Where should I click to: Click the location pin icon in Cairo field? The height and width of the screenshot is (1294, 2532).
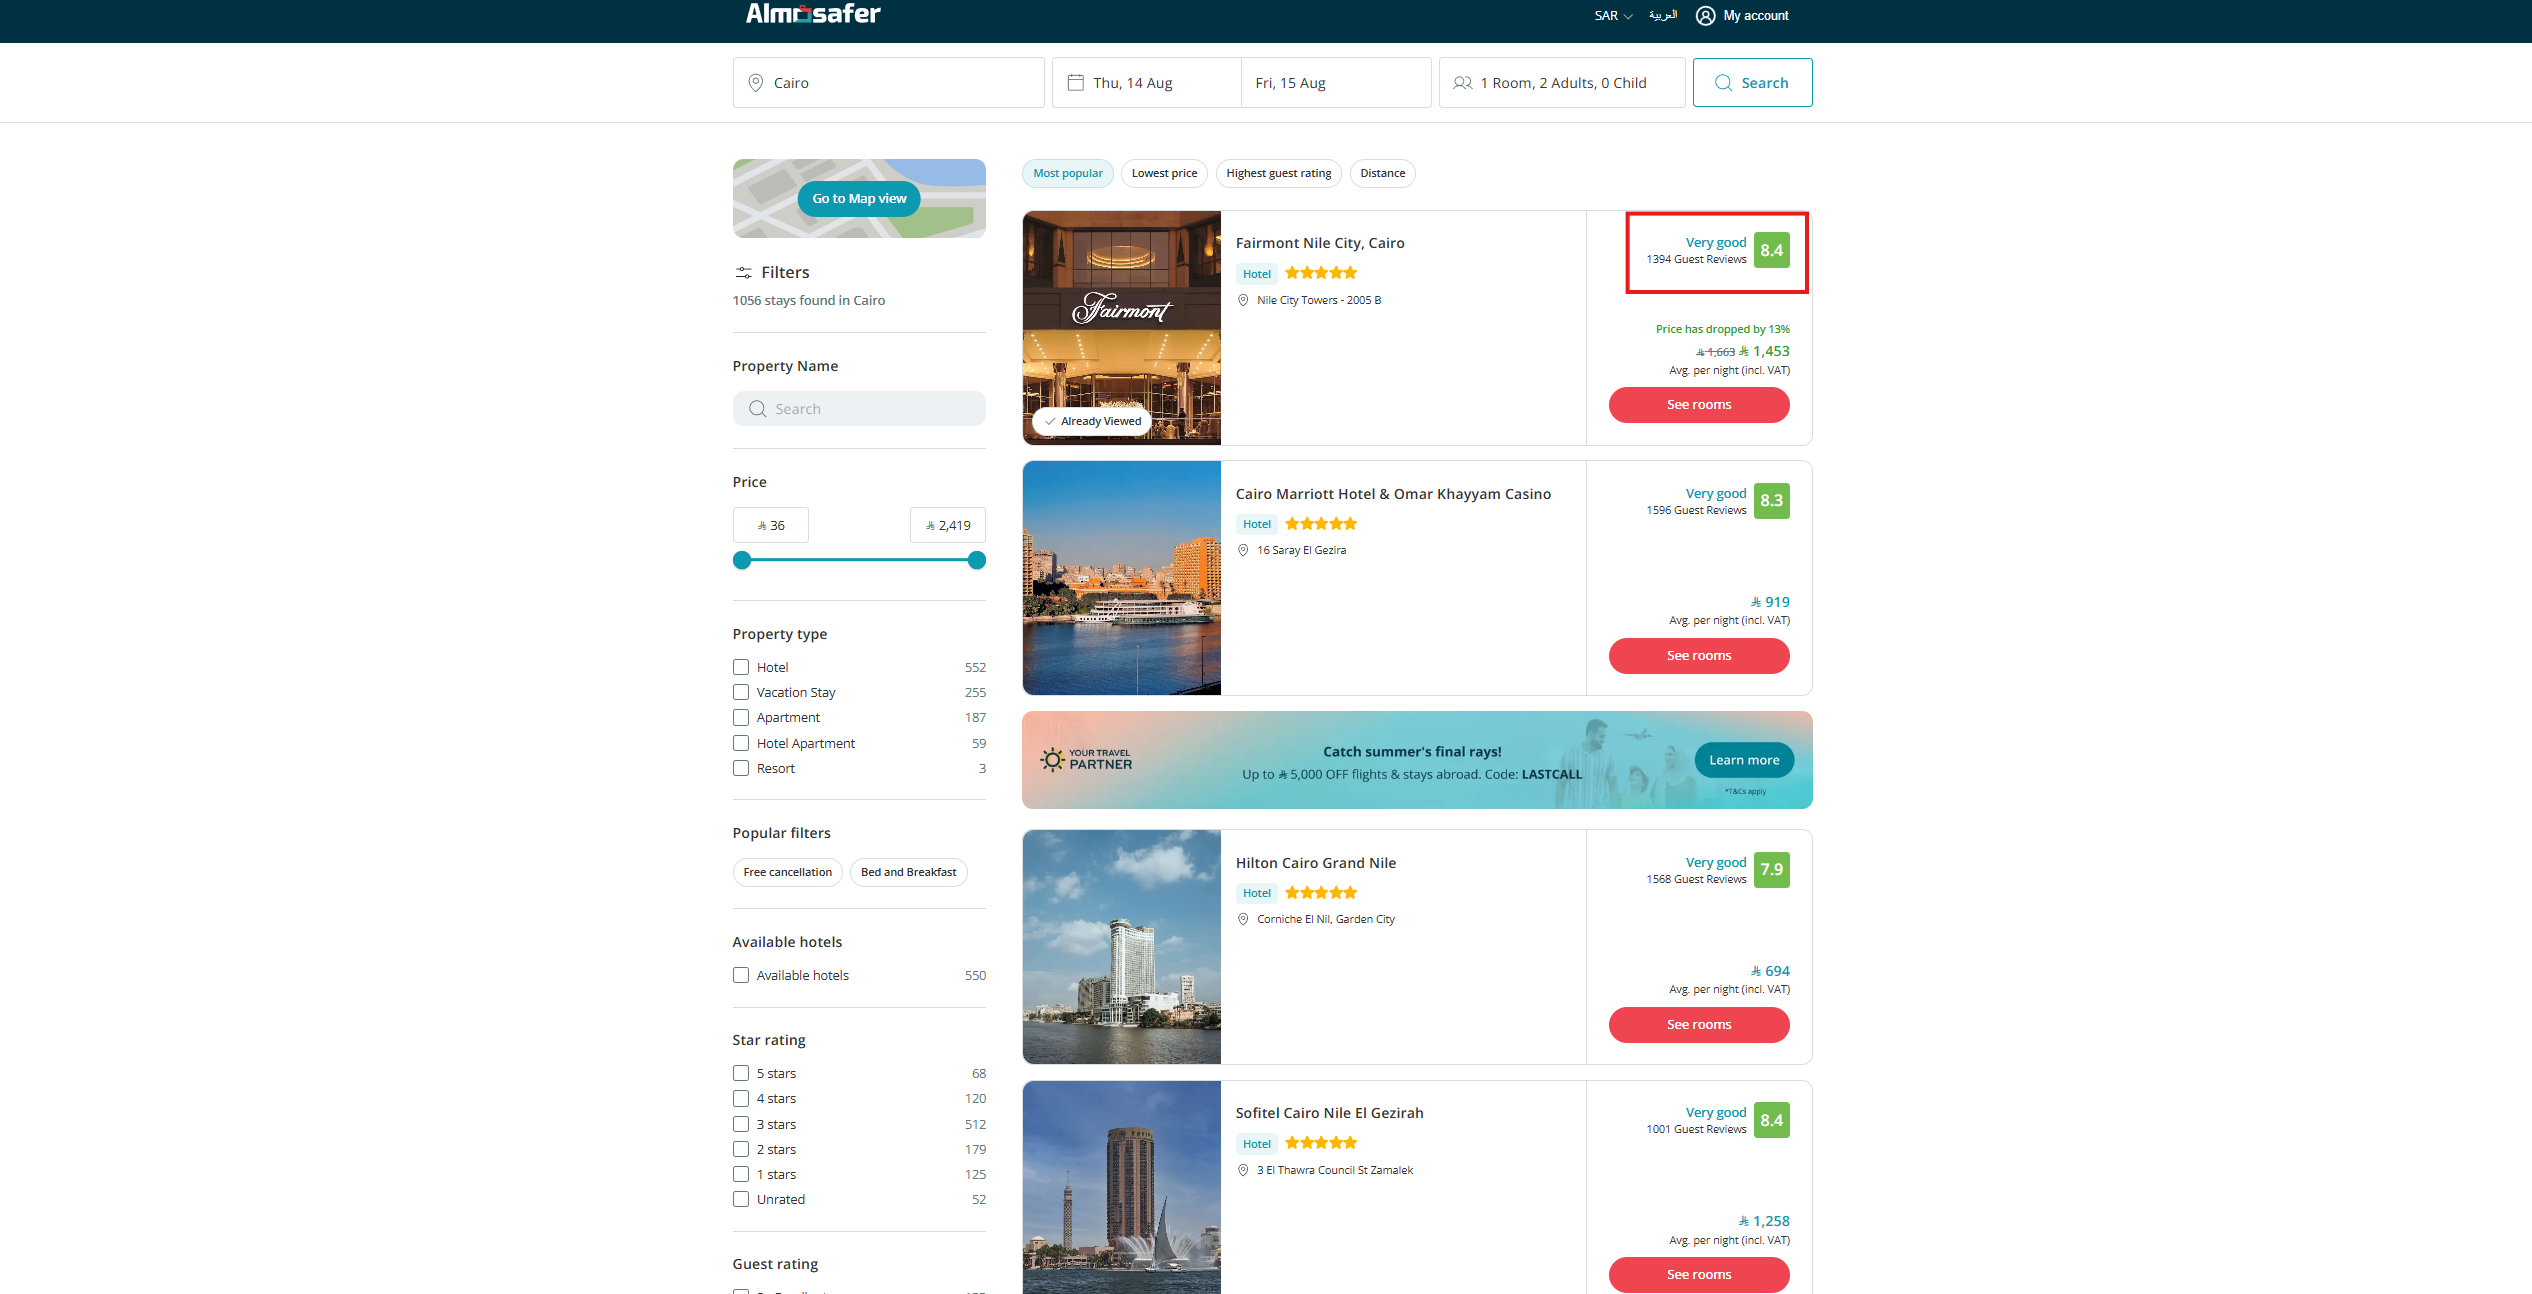click(x=756, y=83)
